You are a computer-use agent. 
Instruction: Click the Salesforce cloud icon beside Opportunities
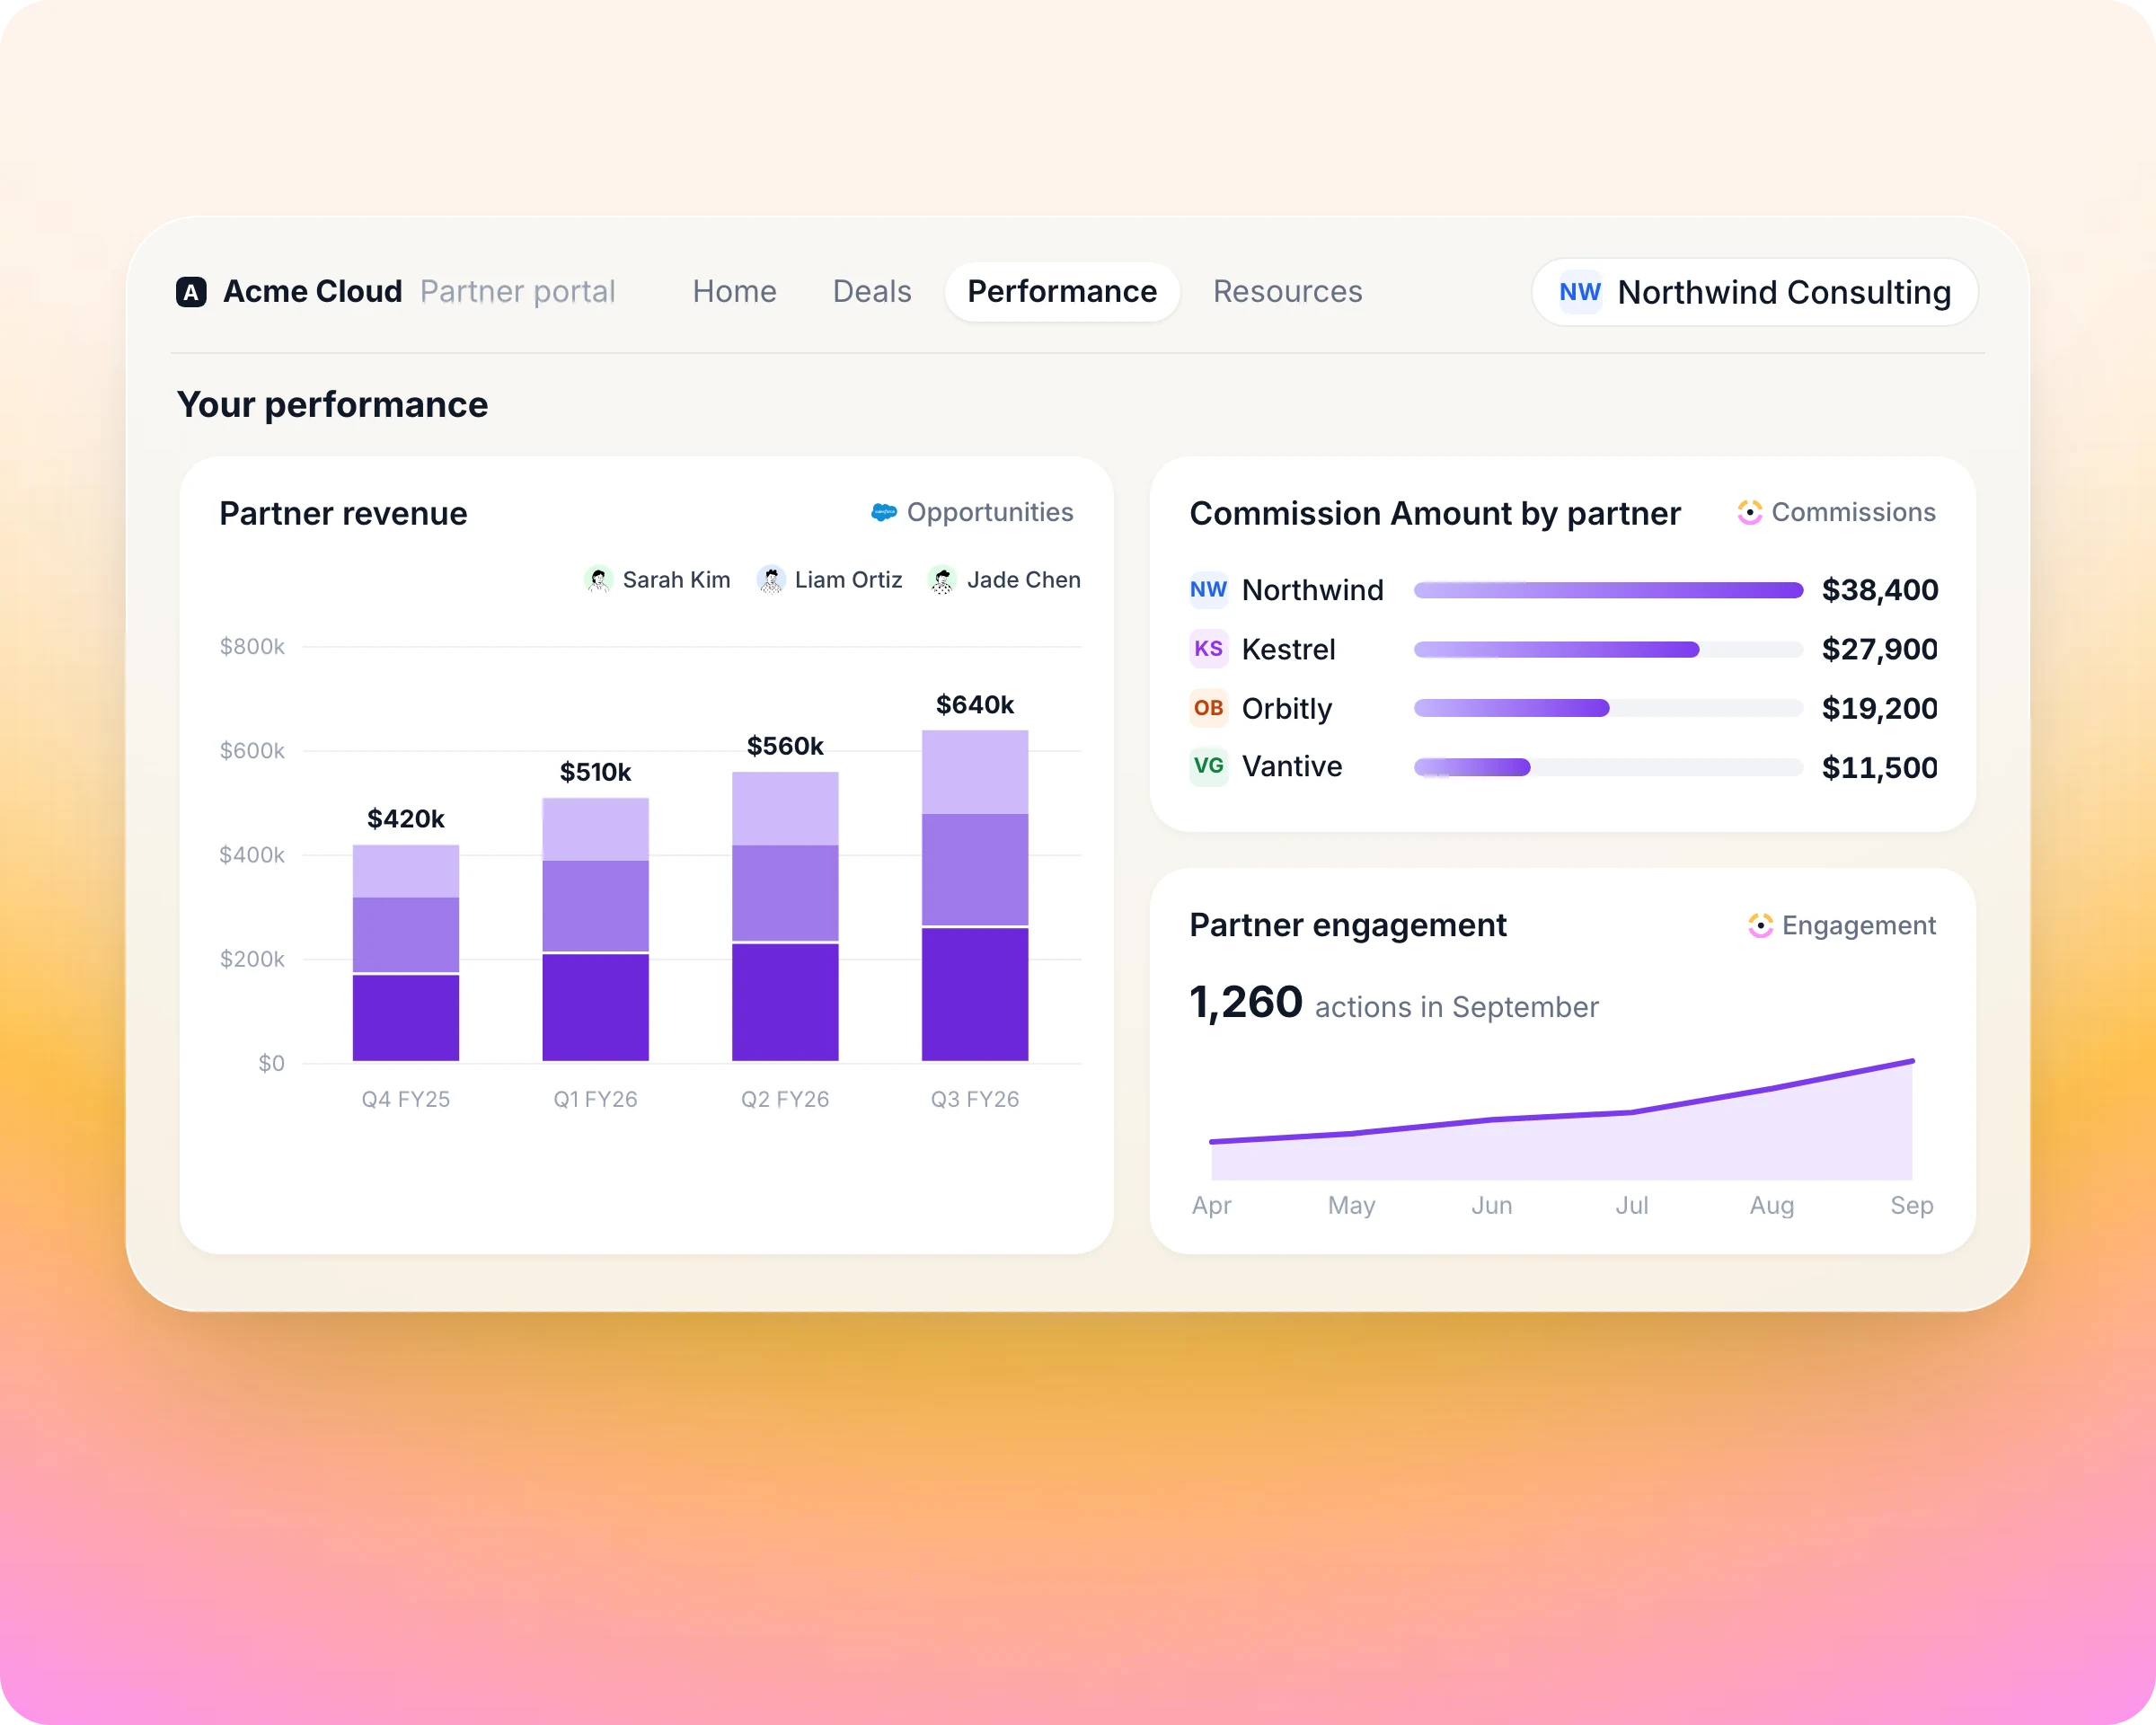point(884,512)
